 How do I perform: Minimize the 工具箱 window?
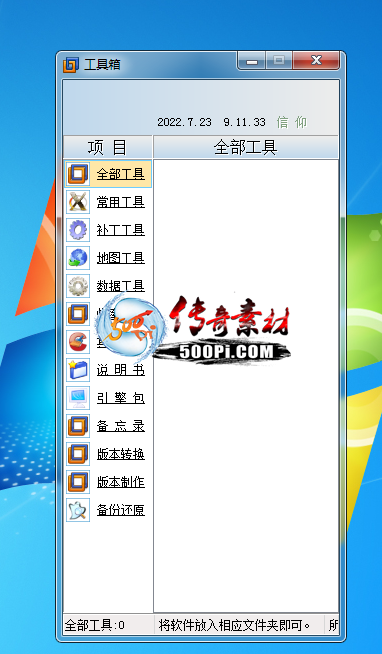click(x=252, y=61)
